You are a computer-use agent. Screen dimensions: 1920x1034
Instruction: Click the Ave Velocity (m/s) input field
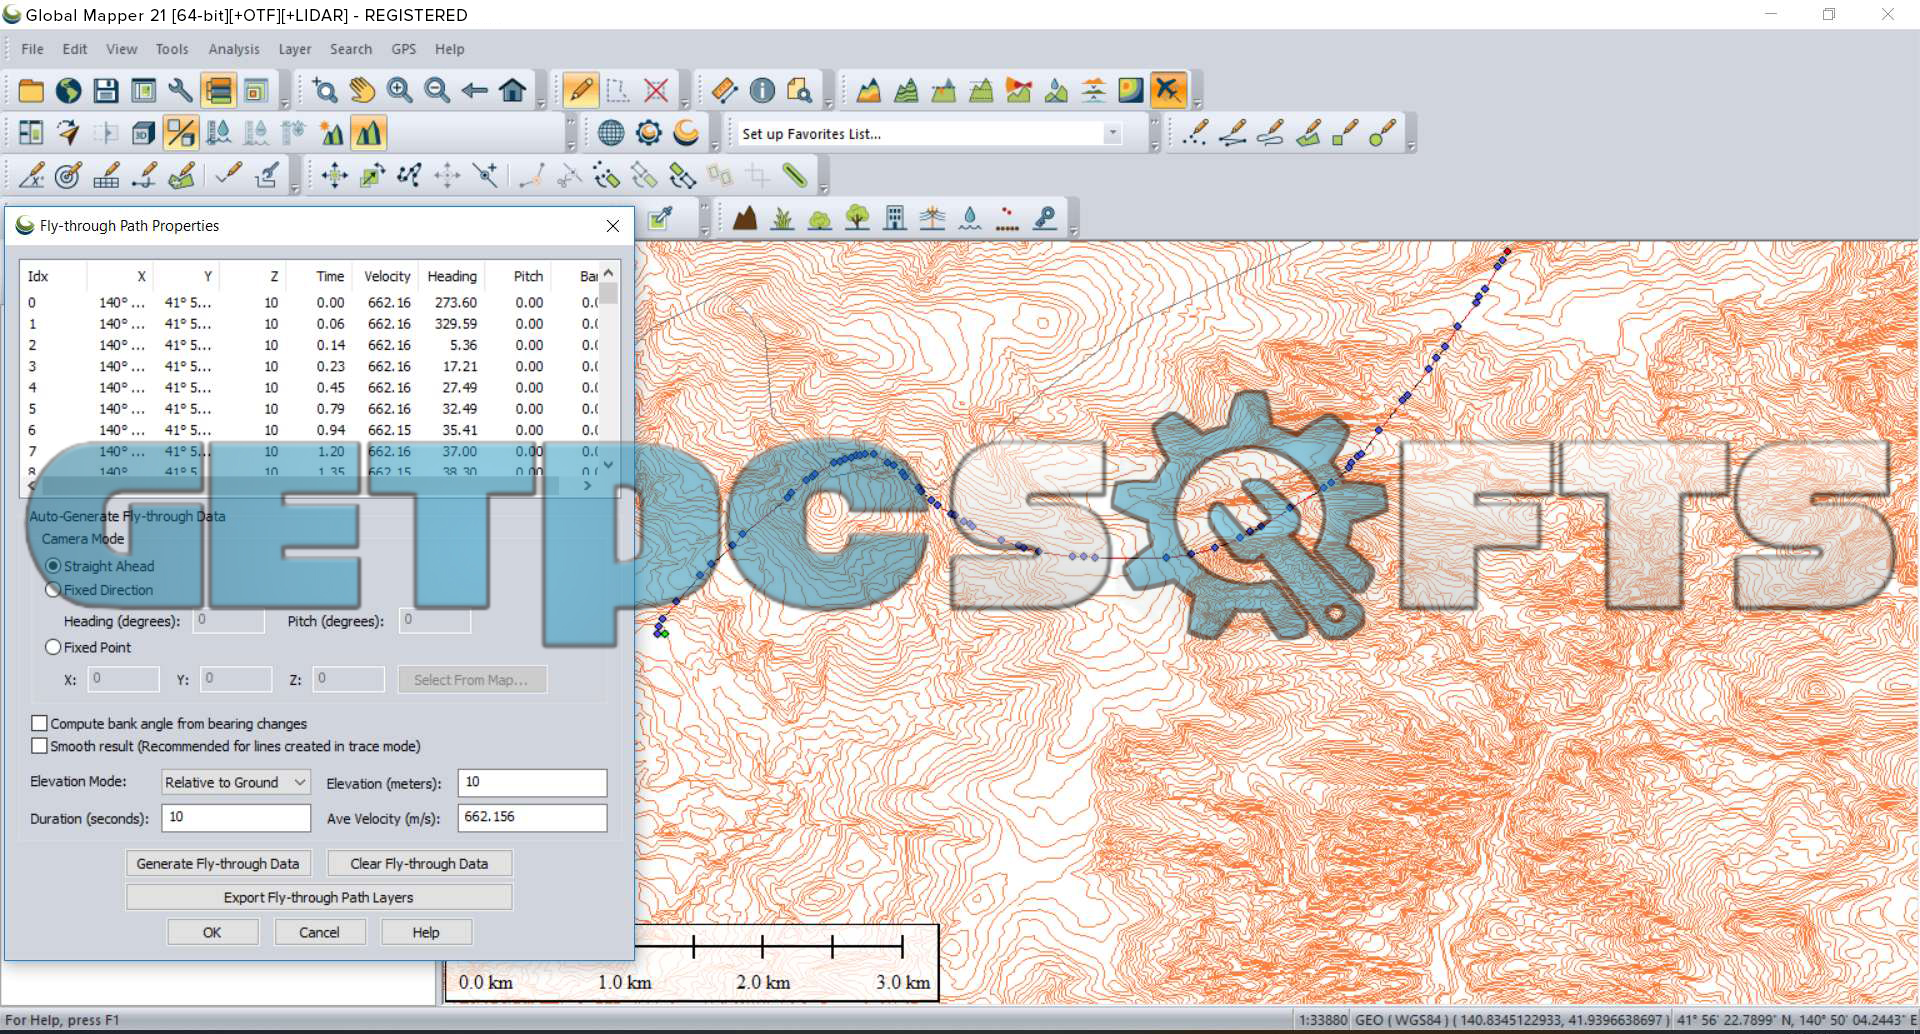(x=532, y=818)
